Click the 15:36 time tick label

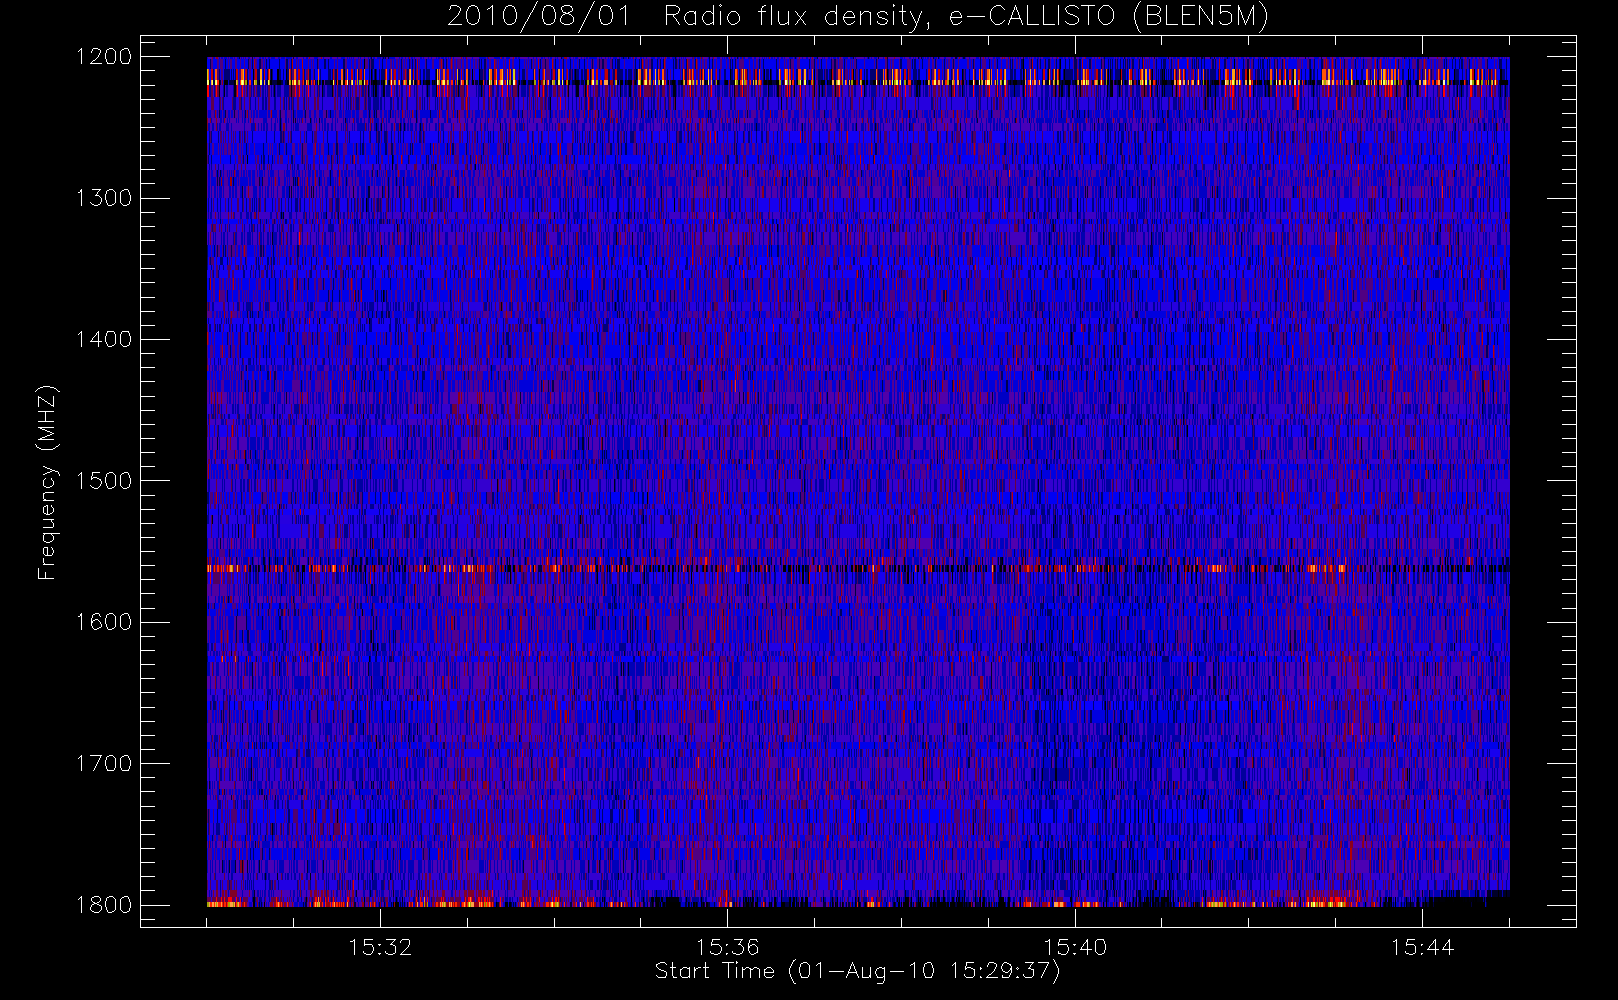[728, 947]
